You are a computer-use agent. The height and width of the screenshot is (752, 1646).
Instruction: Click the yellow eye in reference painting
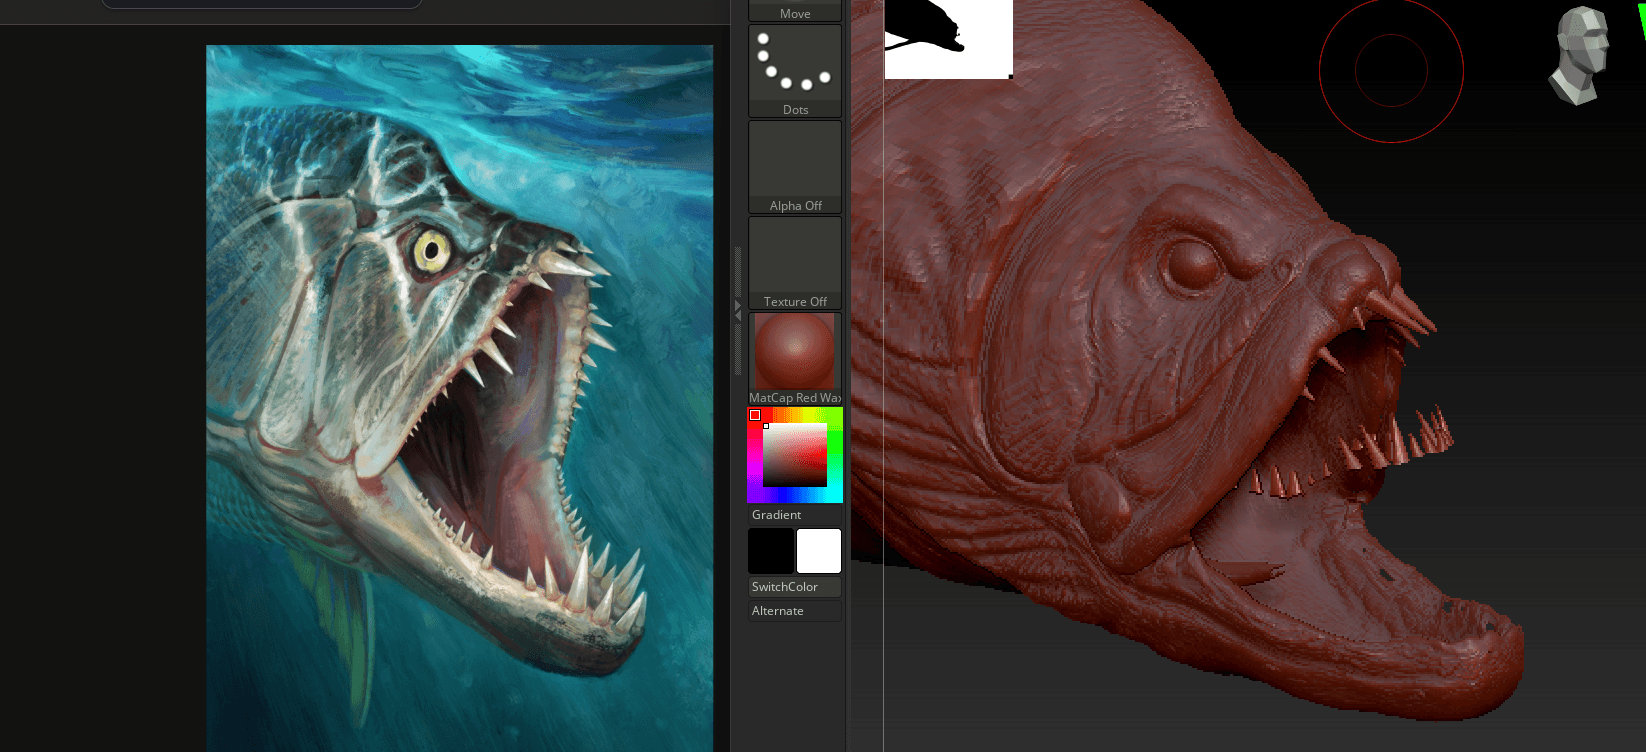[432, 251]
